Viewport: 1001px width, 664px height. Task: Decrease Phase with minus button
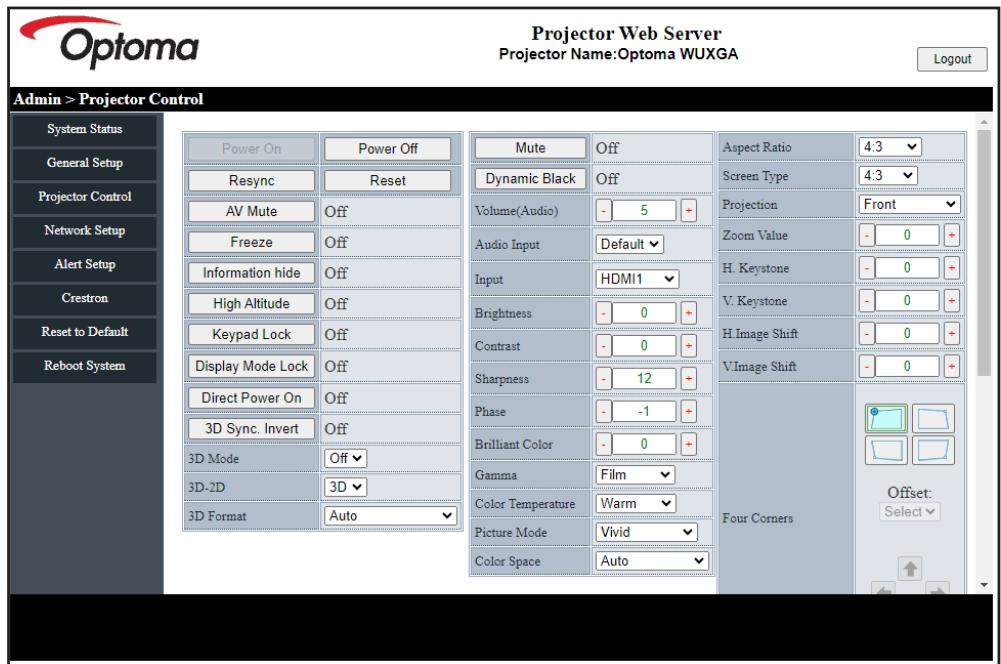[603, 411]
